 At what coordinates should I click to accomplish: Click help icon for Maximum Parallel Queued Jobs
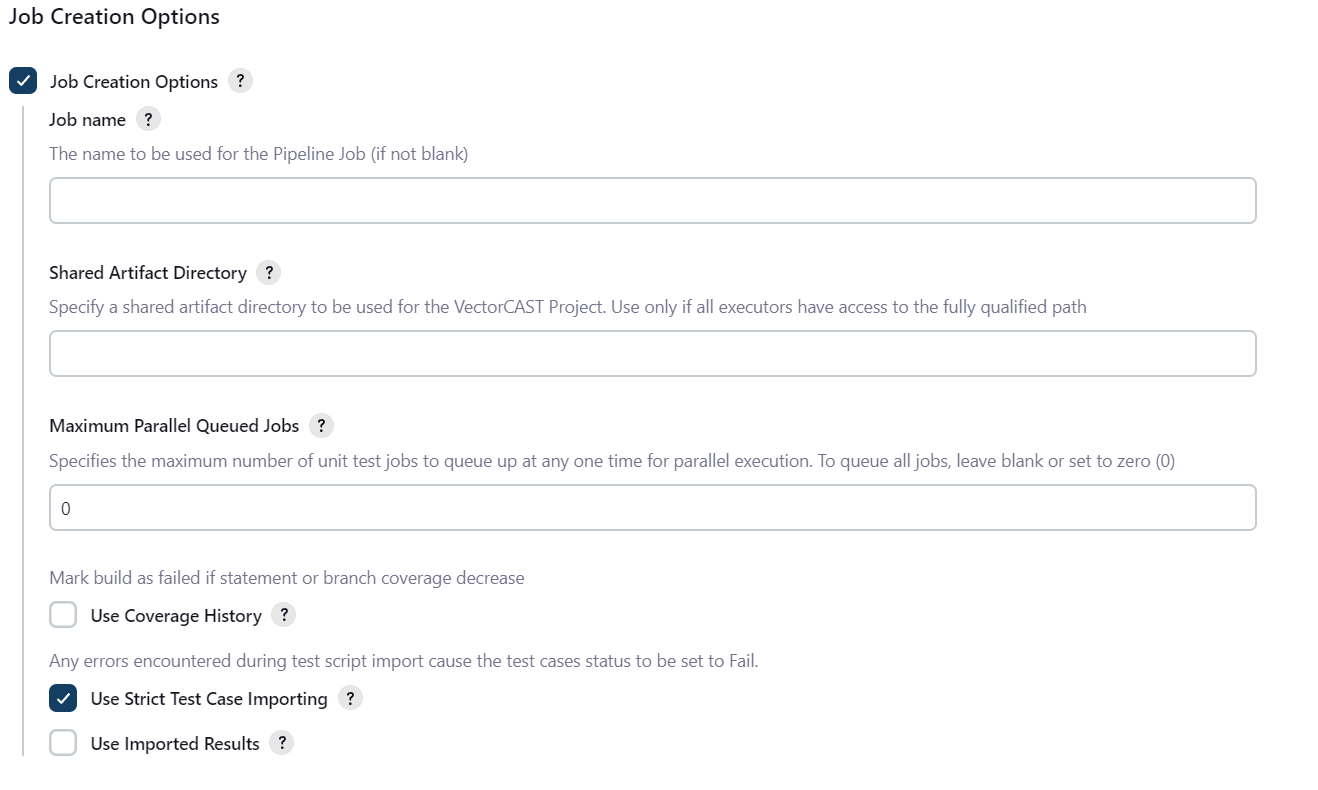coord(321,425)
